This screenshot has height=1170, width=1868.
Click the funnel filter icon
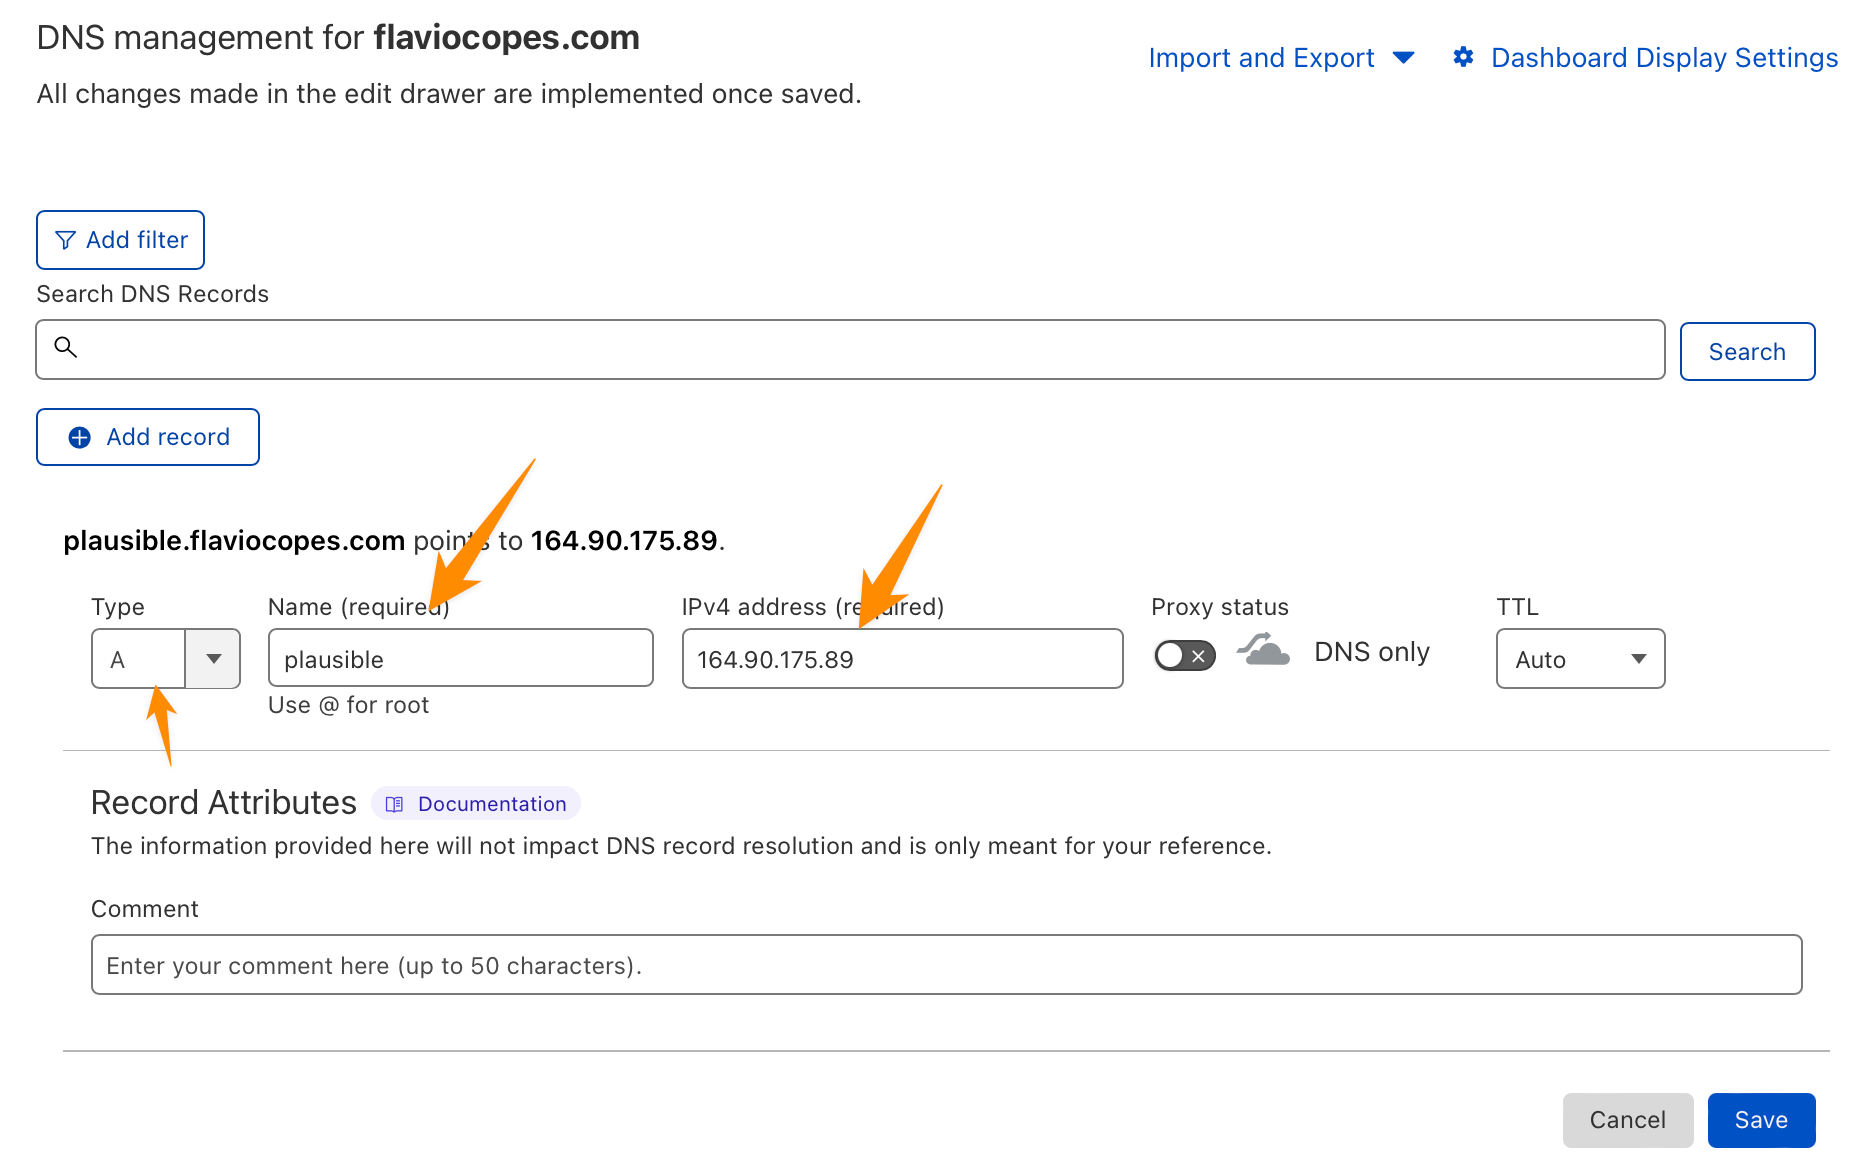tap(65, 240)
